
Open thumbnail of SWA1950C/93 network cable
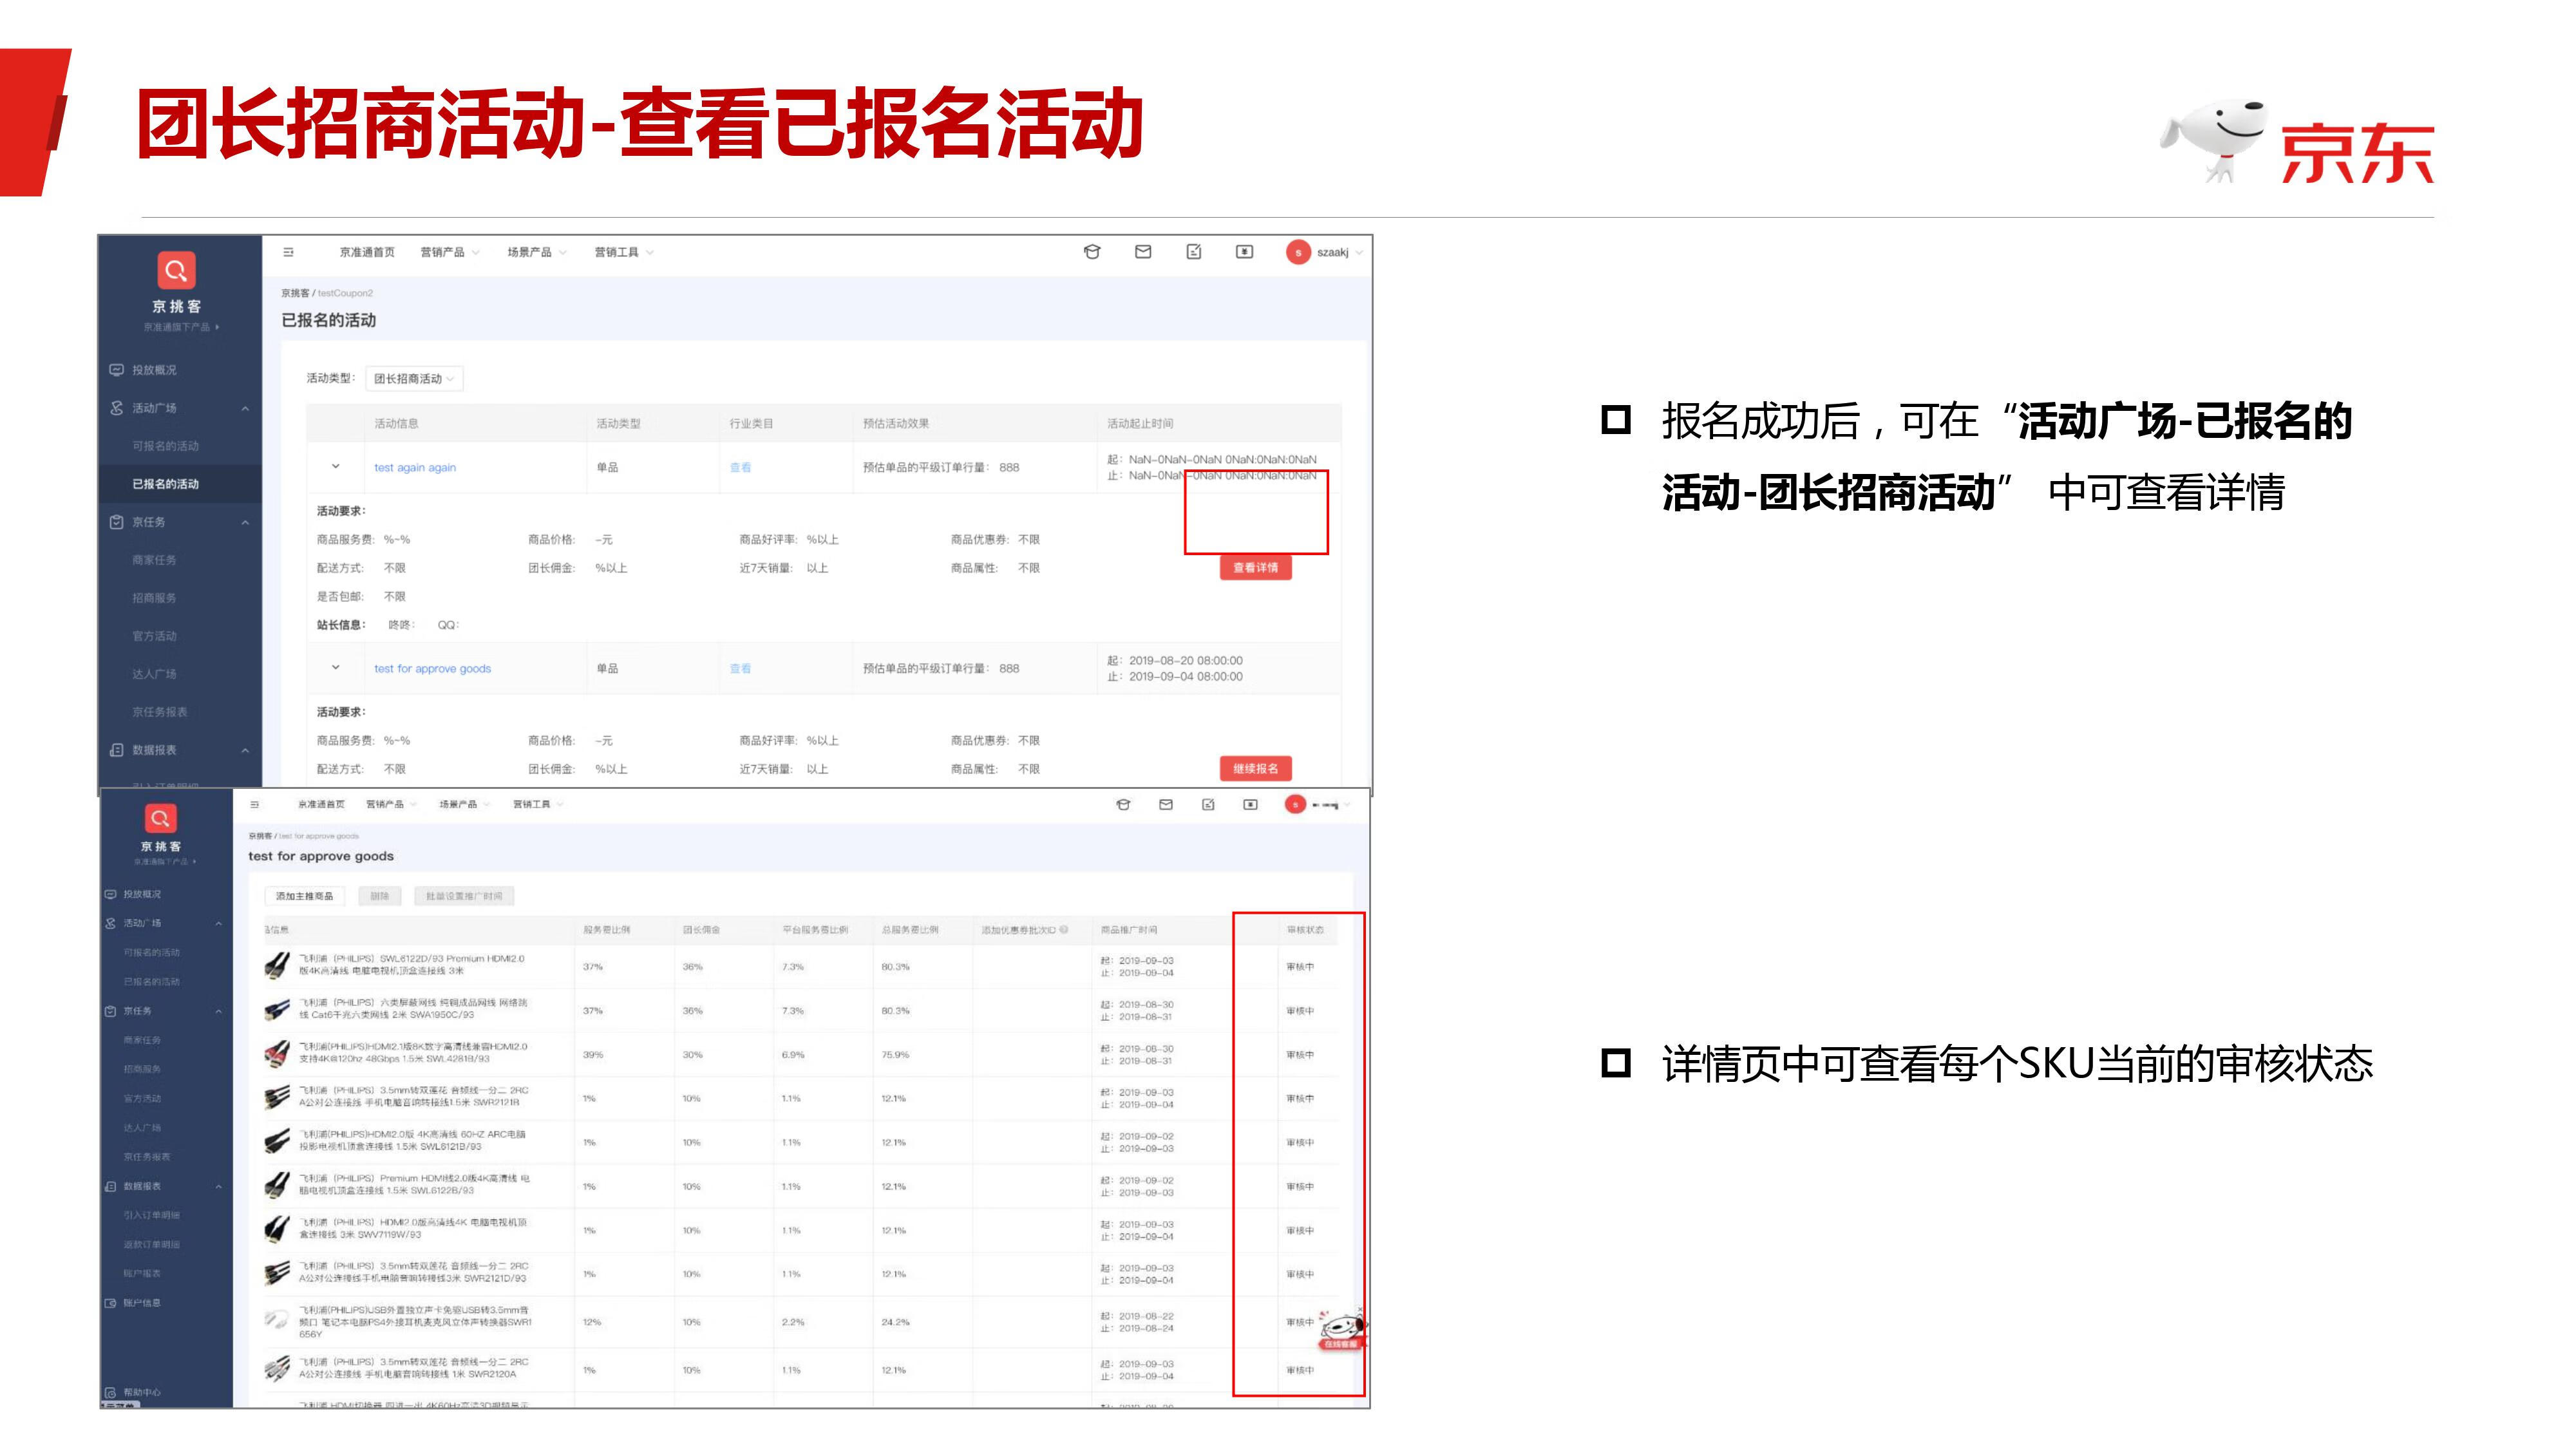tap(277, 1010)
